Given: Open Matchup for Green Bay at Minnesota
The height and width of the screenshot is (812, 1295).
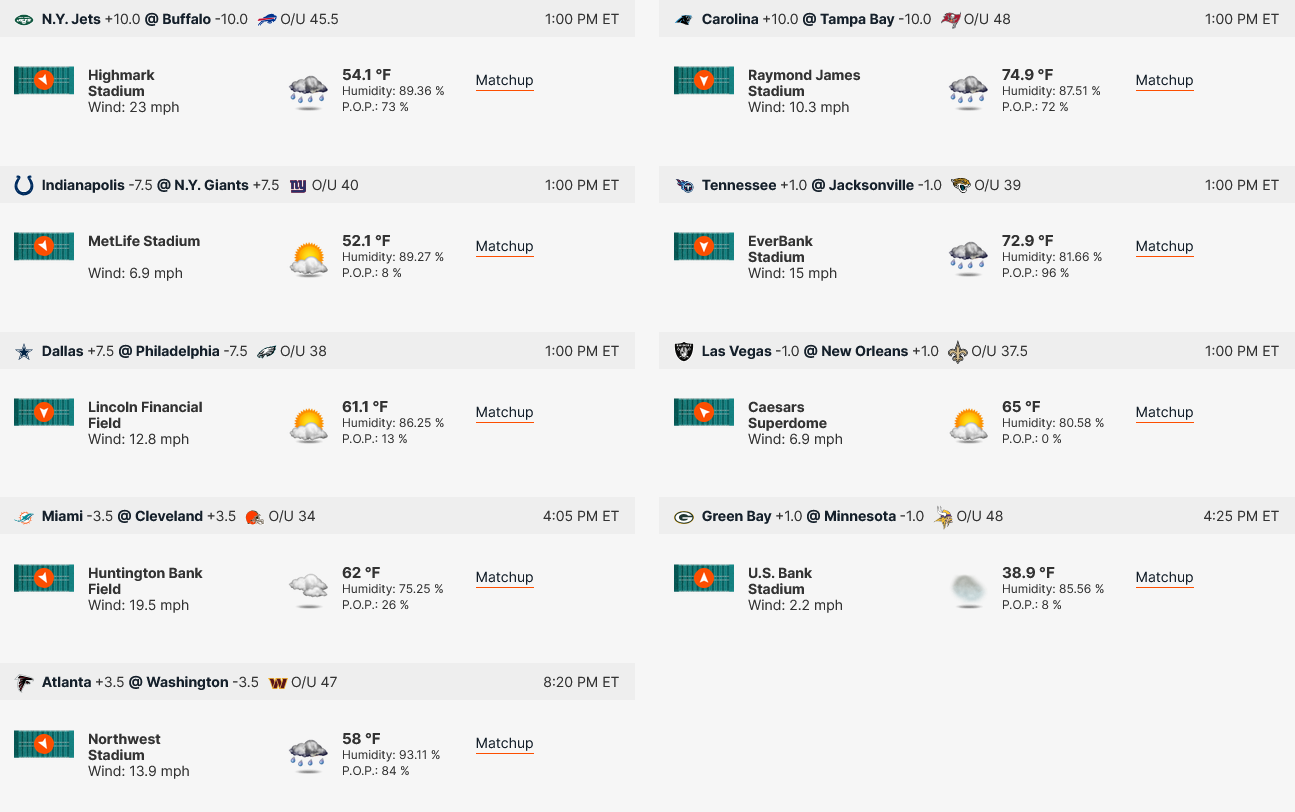Looking at the screenshot, I should pyautogui.click(x=1164, y=578).
